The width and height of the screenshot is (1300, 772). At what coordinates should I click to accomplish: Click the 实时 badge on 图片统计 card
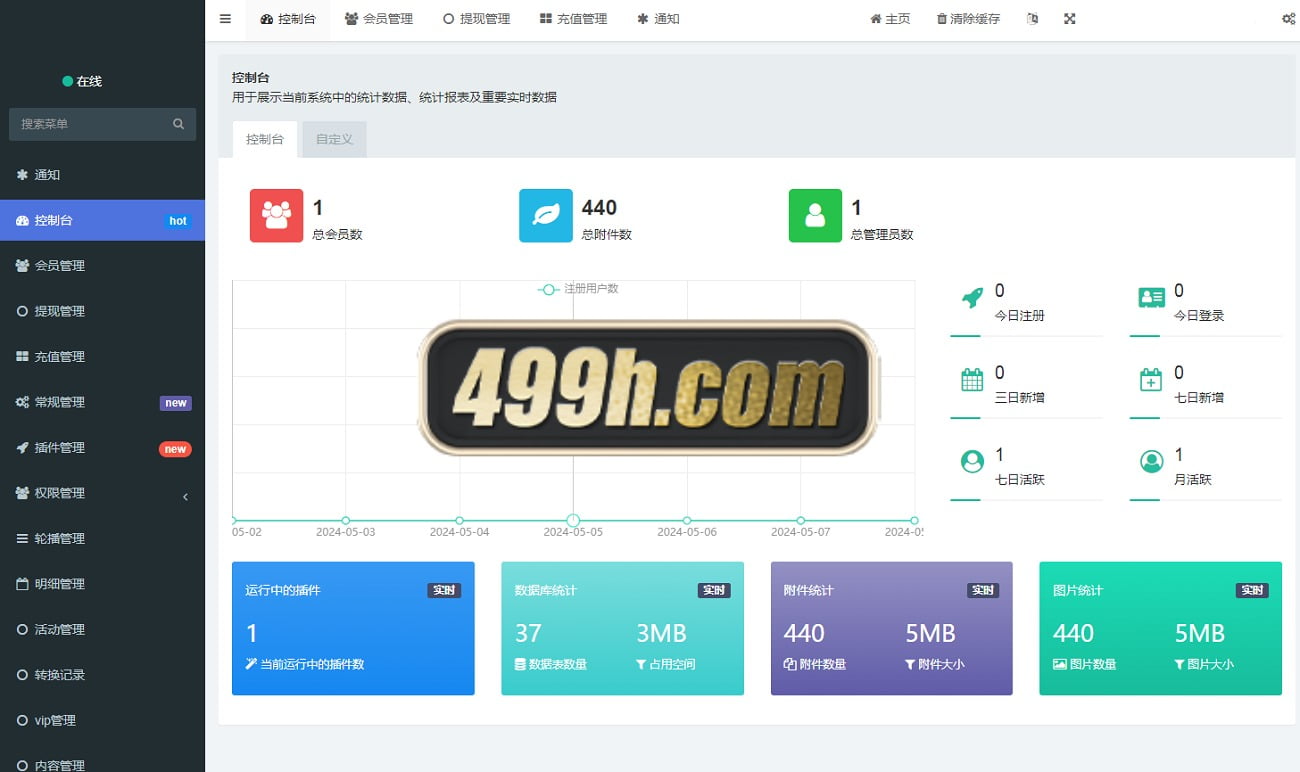point(1252,590)
